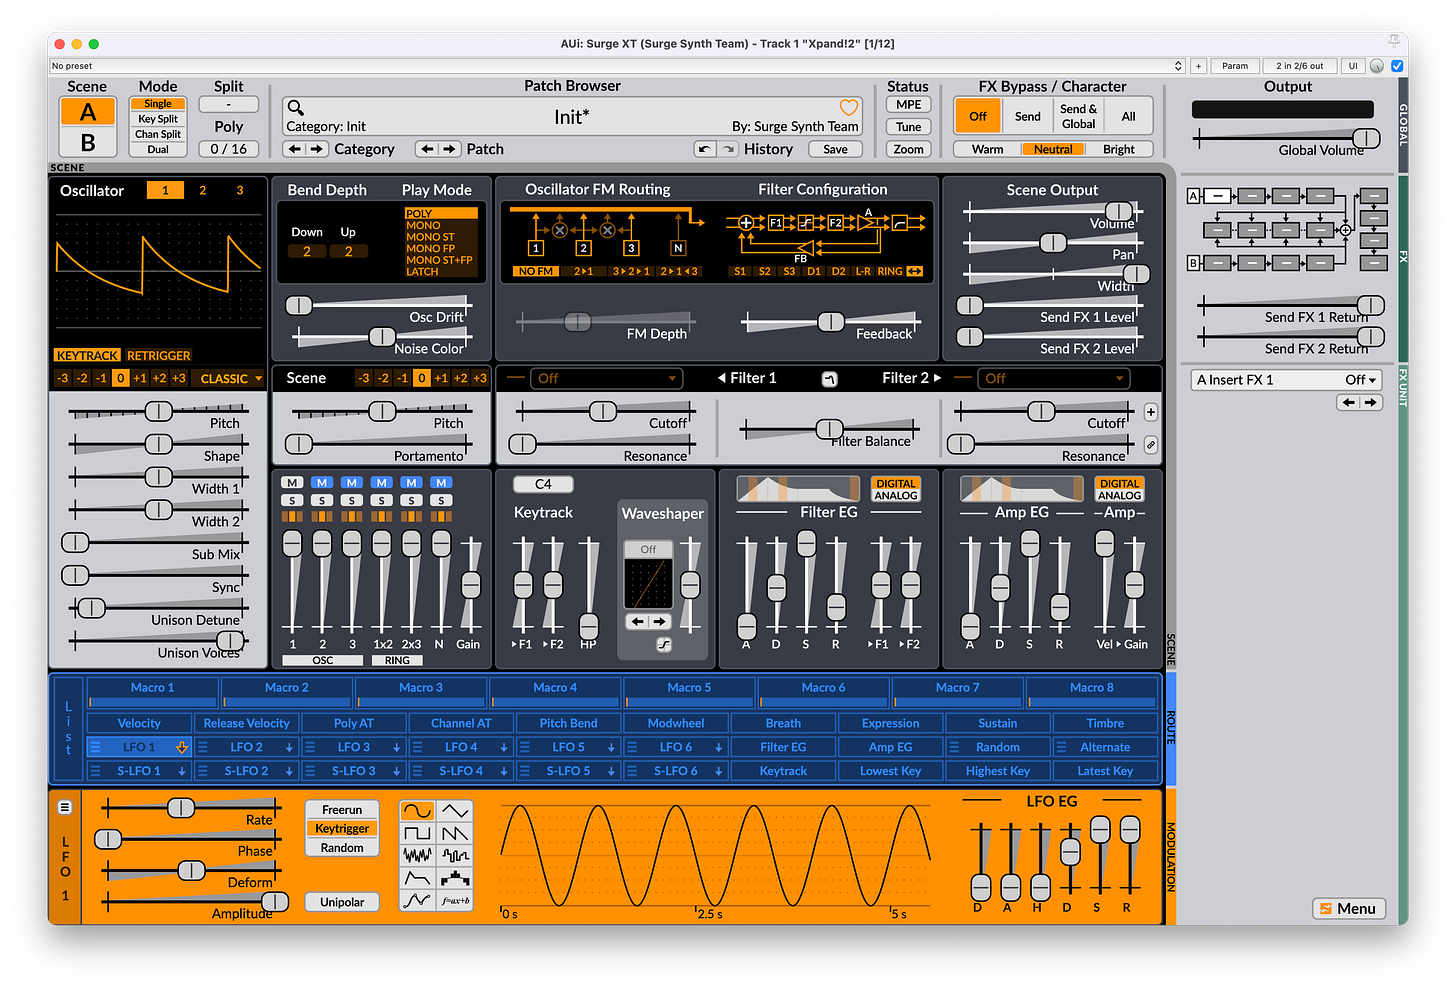
Task: Select previous waveshaper type arrow
Action: click(x=637, y=622)
